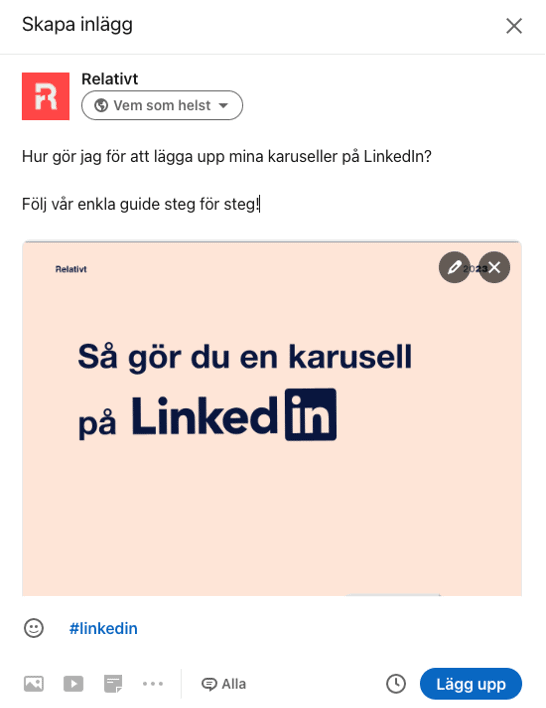Open more options three-dots icon
This screenshot has height=708, width=546.
pyautogui.click(x=153, y=684)
